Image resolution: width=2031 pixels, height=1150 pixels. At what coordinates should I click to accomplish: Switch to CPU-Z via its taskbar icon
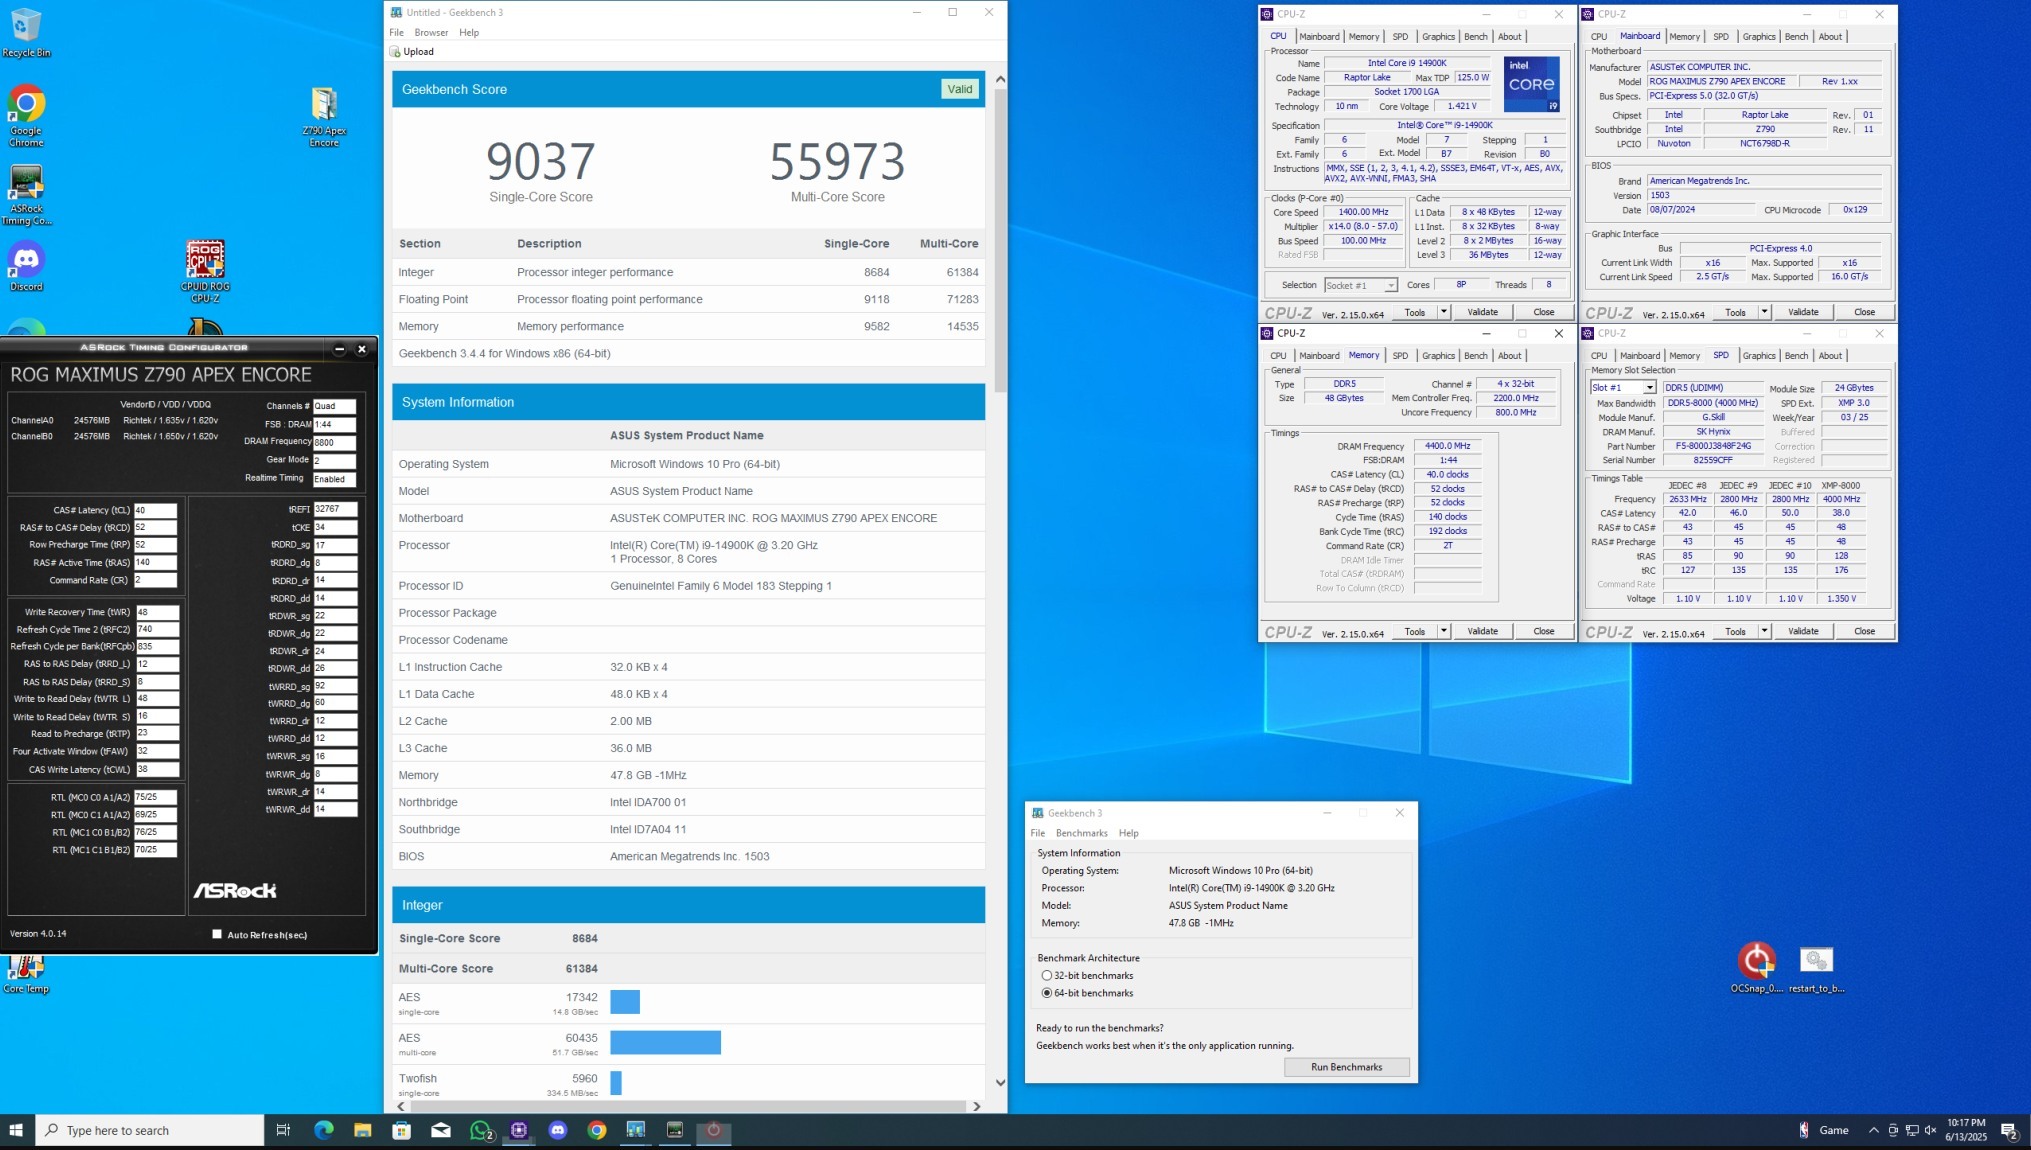tap(519, 1131)
